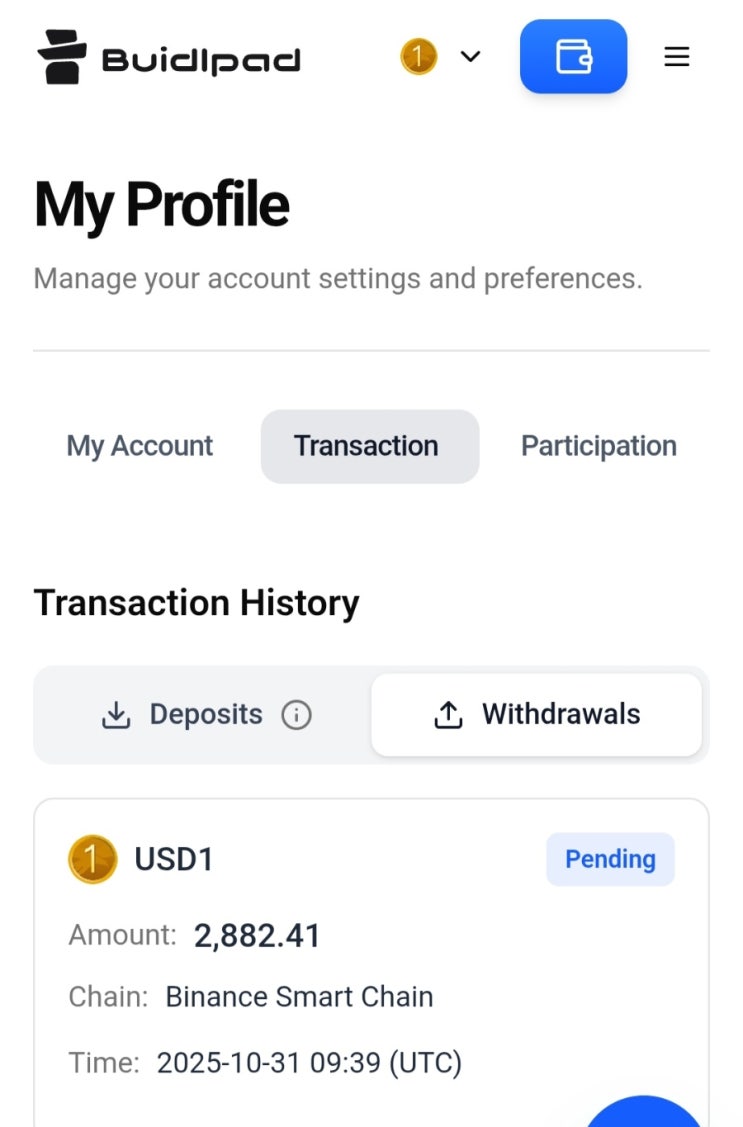The image size is (743, 1127).
Task: Click the gold coin icon in header
Action: pyautogui.click(x=418, y=56)
